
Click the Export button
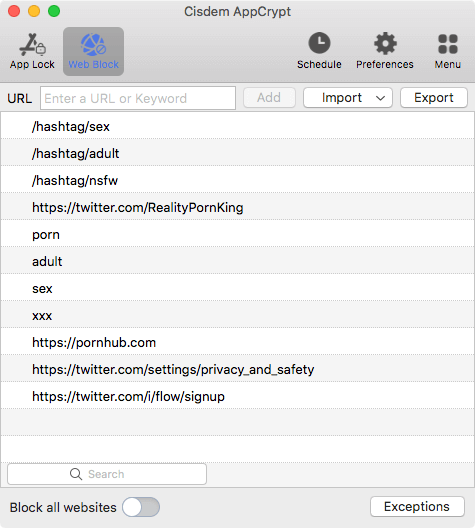[x=434, y=98]
